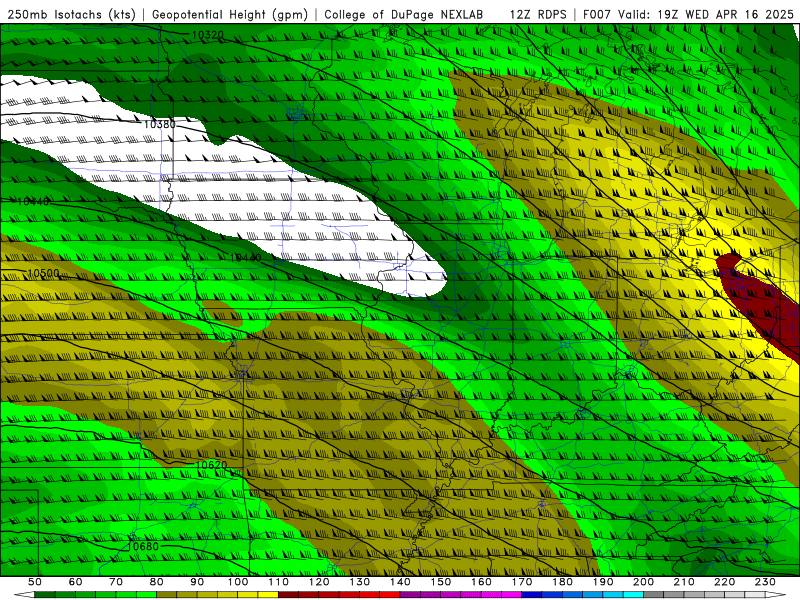Screen dimensions: 800x600
Task: Click the 10500 height contour label
Action: click(43, 273)
